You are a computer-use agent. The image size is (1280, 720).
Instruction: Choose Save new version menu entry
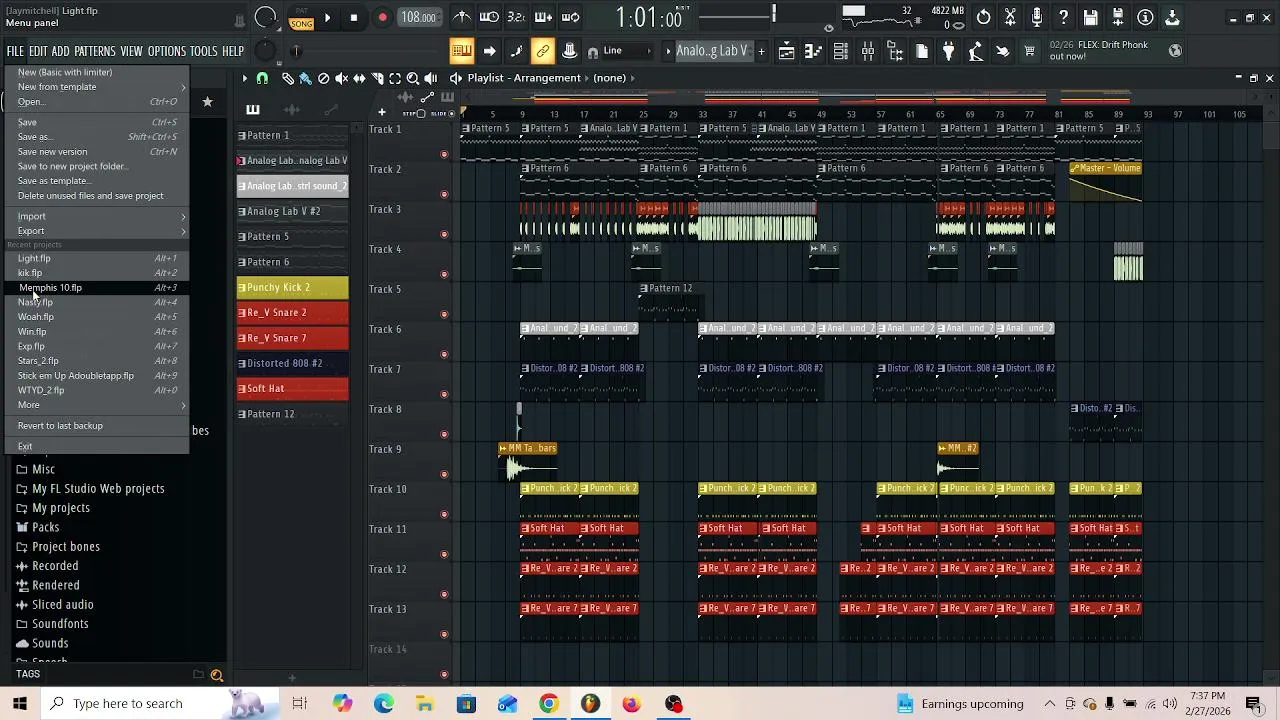pyautogui.click(x=97, y=152)
